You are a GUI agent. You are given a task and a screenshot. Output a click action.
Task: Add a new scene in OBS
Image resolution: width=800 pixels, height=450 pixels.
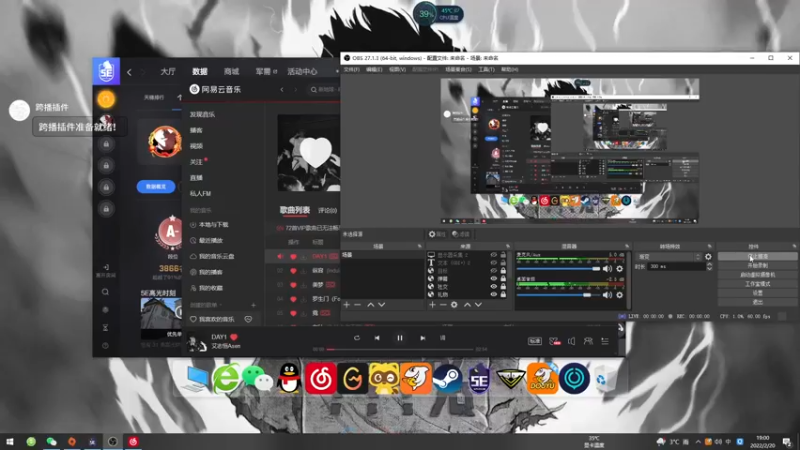click(x=347, y=305)
